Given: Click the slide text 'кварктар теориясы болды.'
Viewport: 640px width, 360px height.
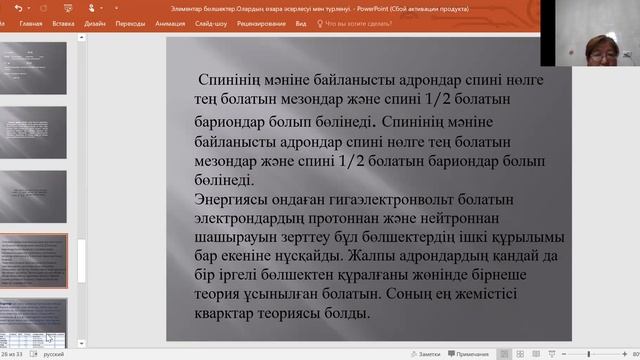Looking at the screenshot, I should [x=282, y=313].
